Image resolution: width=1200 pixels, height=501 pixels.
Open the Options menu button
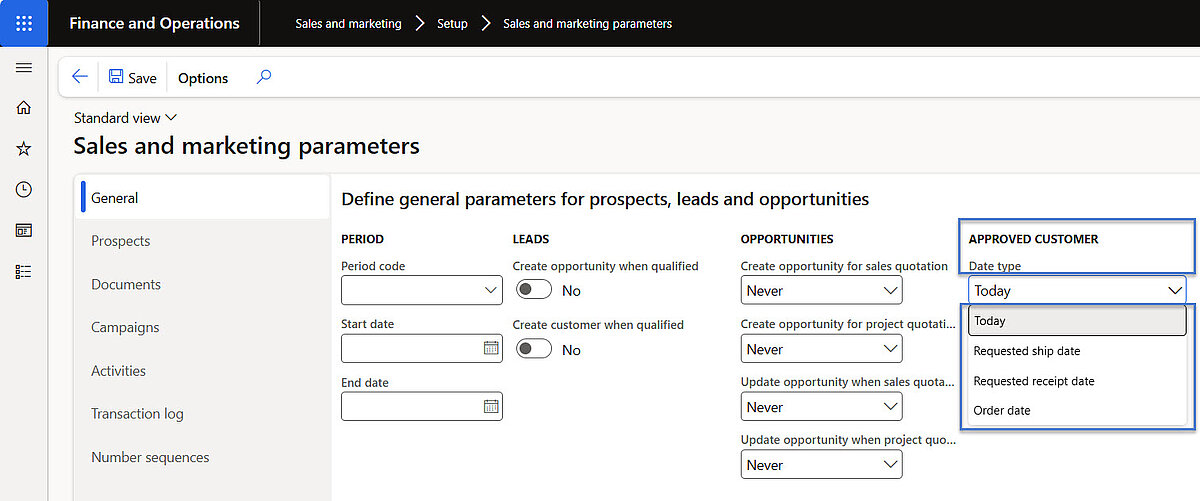tap(203, 78)
